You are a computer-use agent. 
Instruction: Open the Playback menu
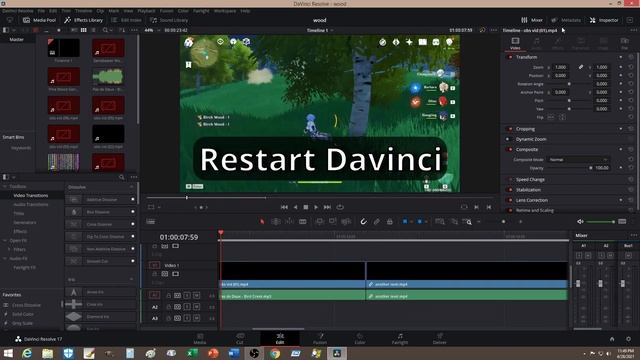tap(146, 11)
